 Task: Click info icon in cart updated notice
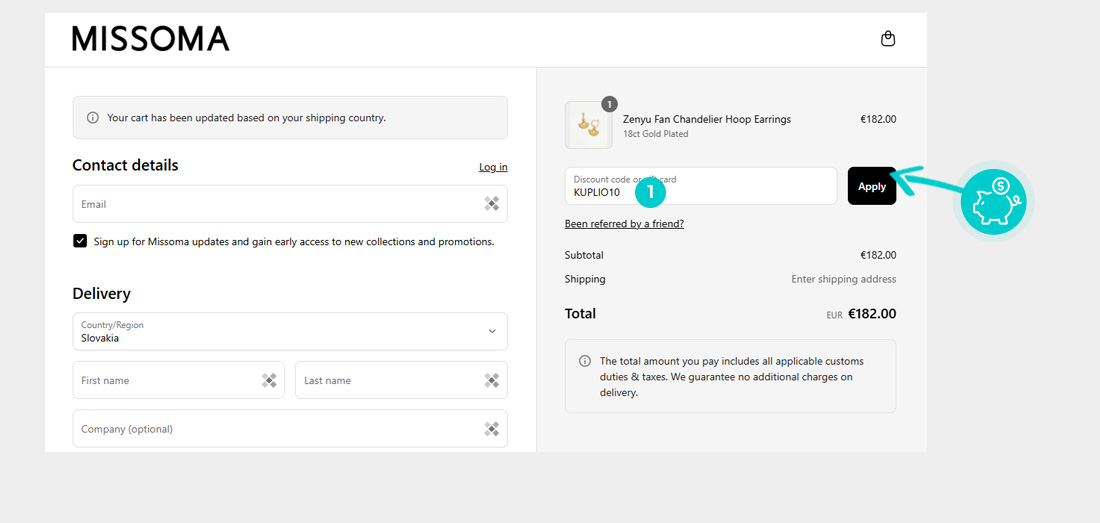click(93, 118)
